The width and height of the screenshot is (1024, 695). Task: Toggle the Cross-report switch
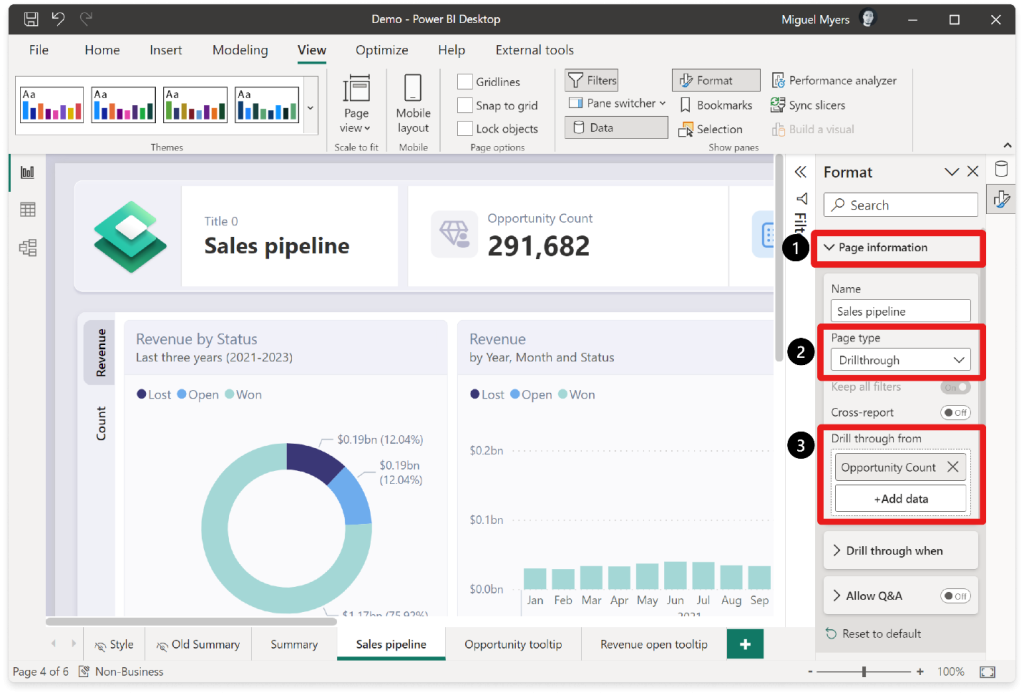pos(955,412)
